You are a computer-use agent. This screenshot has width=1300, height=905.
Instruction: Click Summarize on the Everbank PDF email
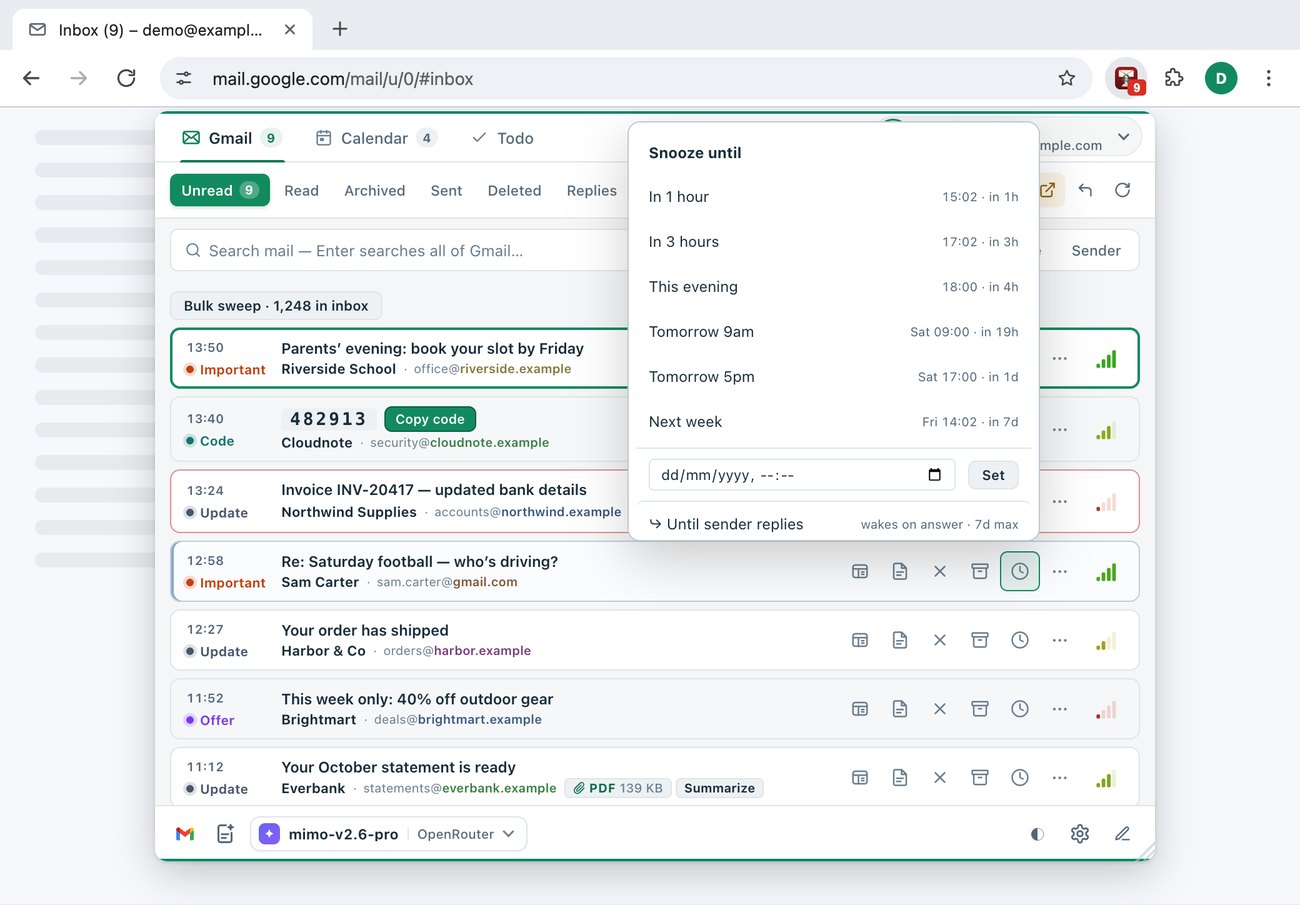(719, 788)
